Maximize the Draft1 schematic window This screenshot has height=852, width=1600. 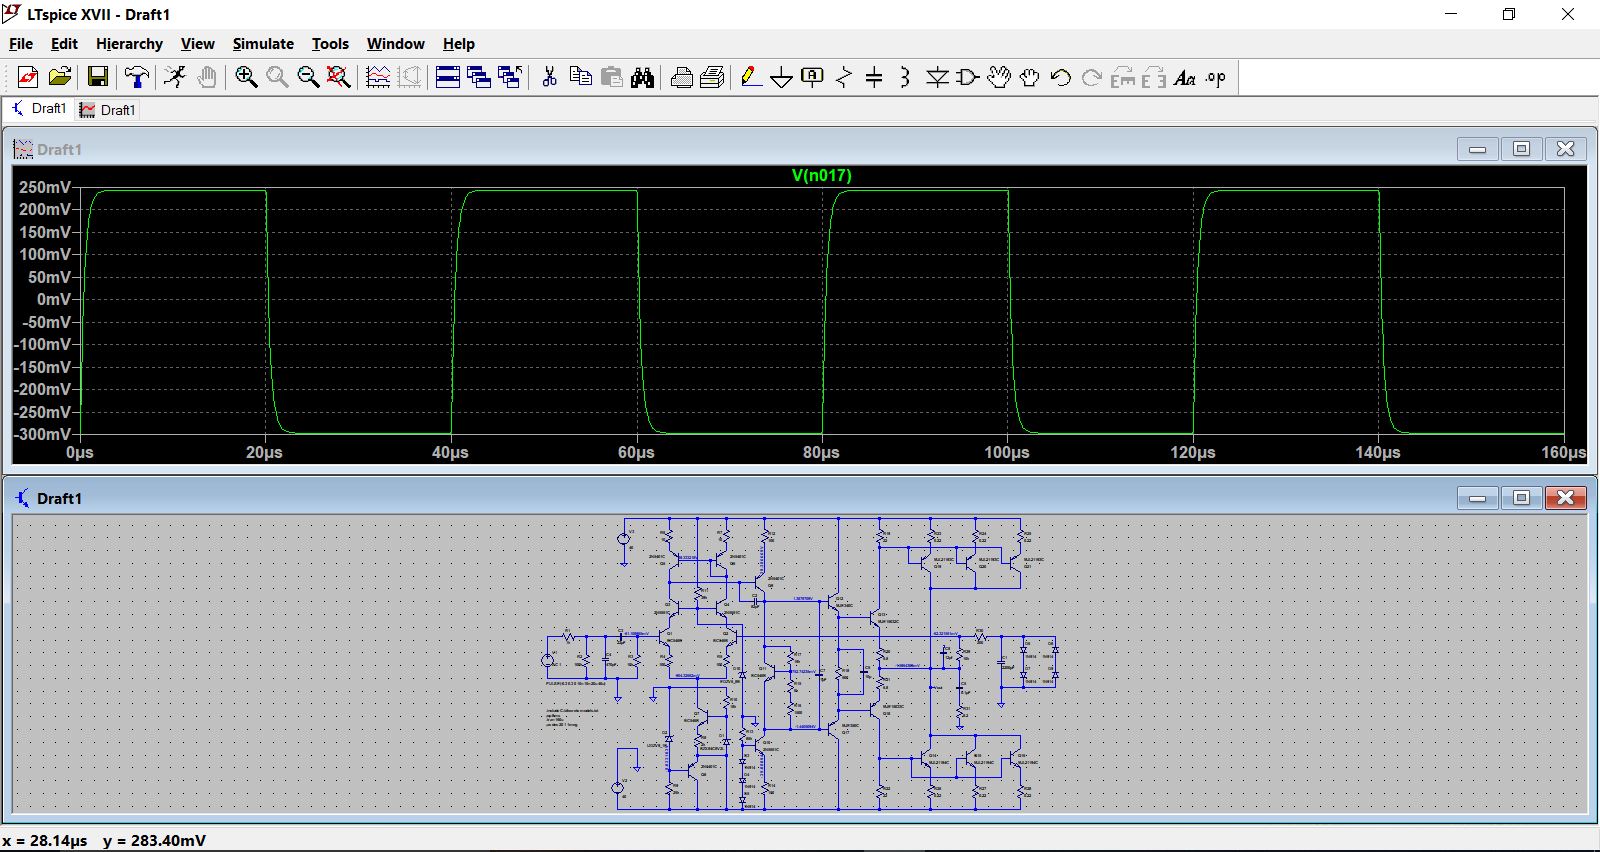coord(1521,497)
